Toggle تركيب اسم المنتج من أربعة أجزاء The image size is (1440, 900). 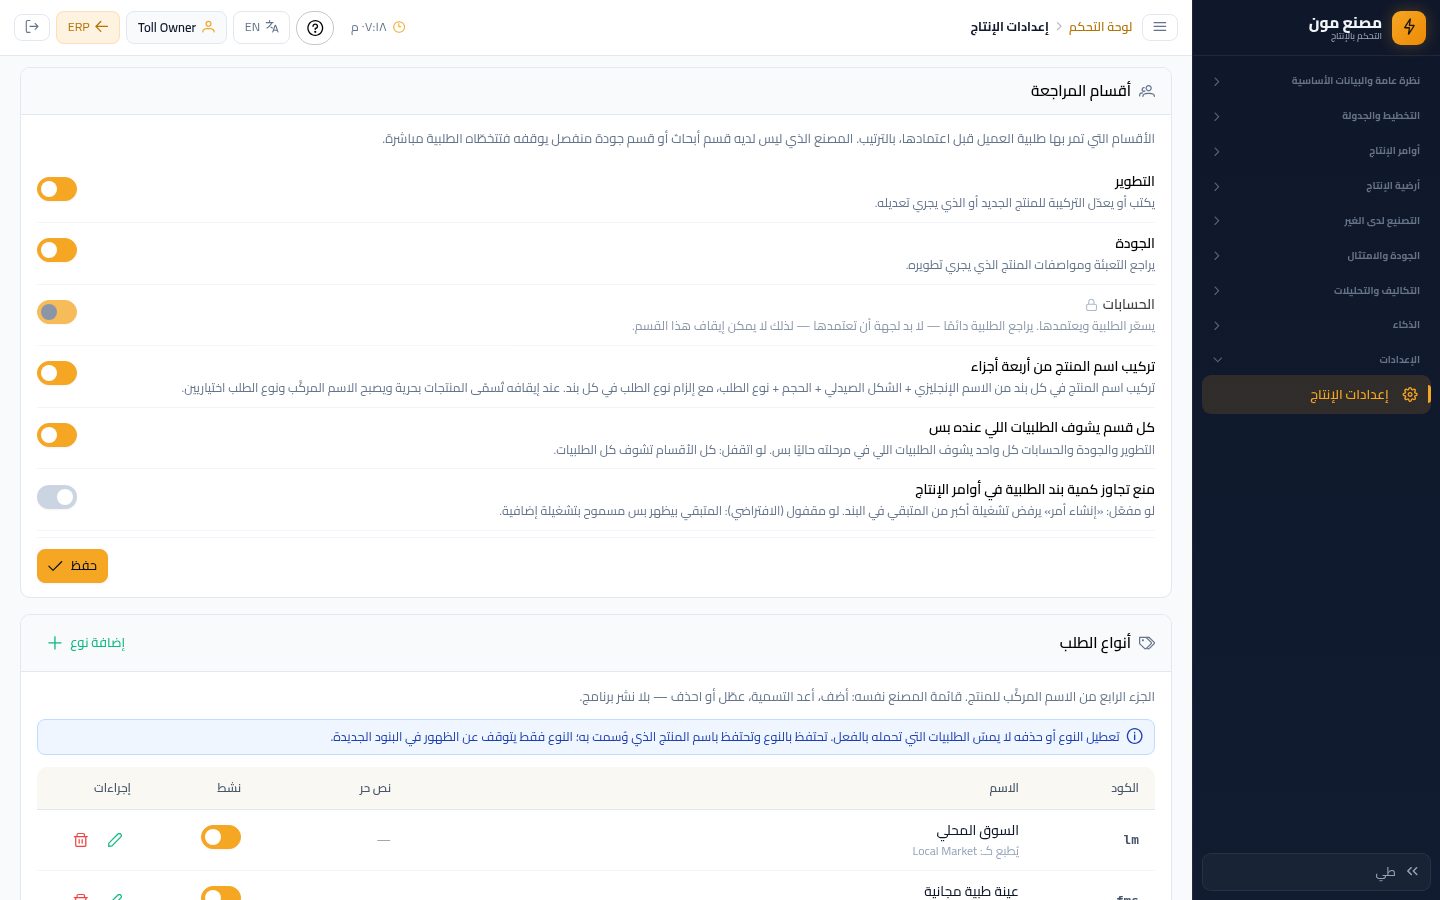tap(57, 373)
